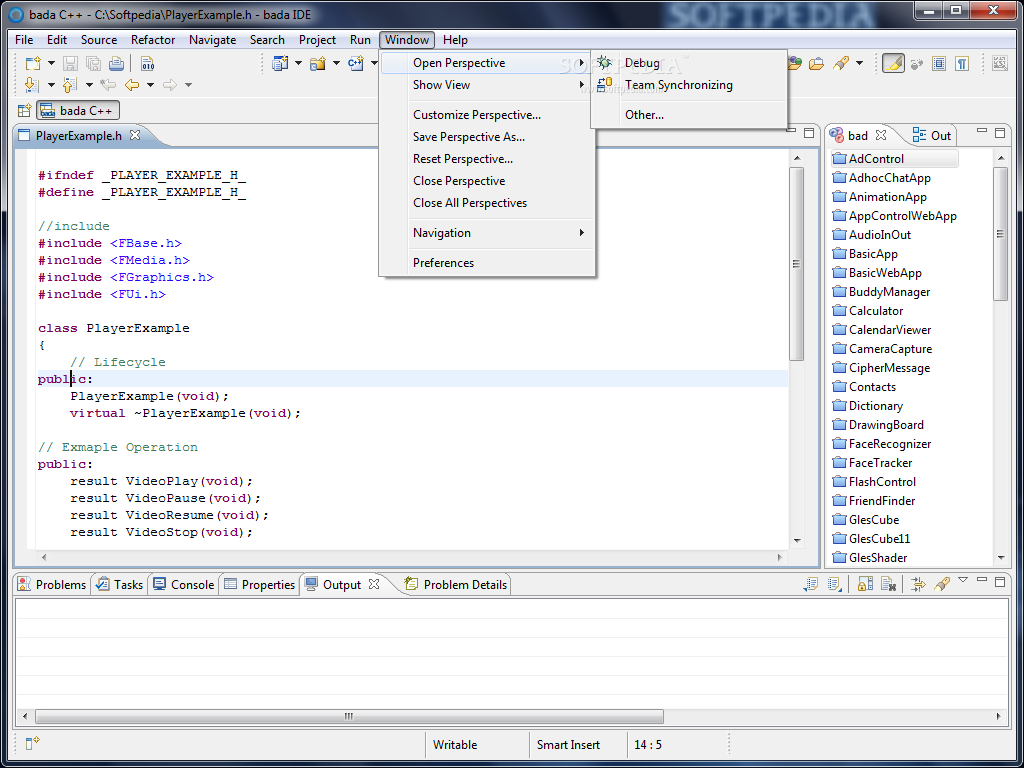This screenshot has width=1024, height=768.
Task: Toggle Mark Occurrences highlighter button
Action: [x=893, y=63]
